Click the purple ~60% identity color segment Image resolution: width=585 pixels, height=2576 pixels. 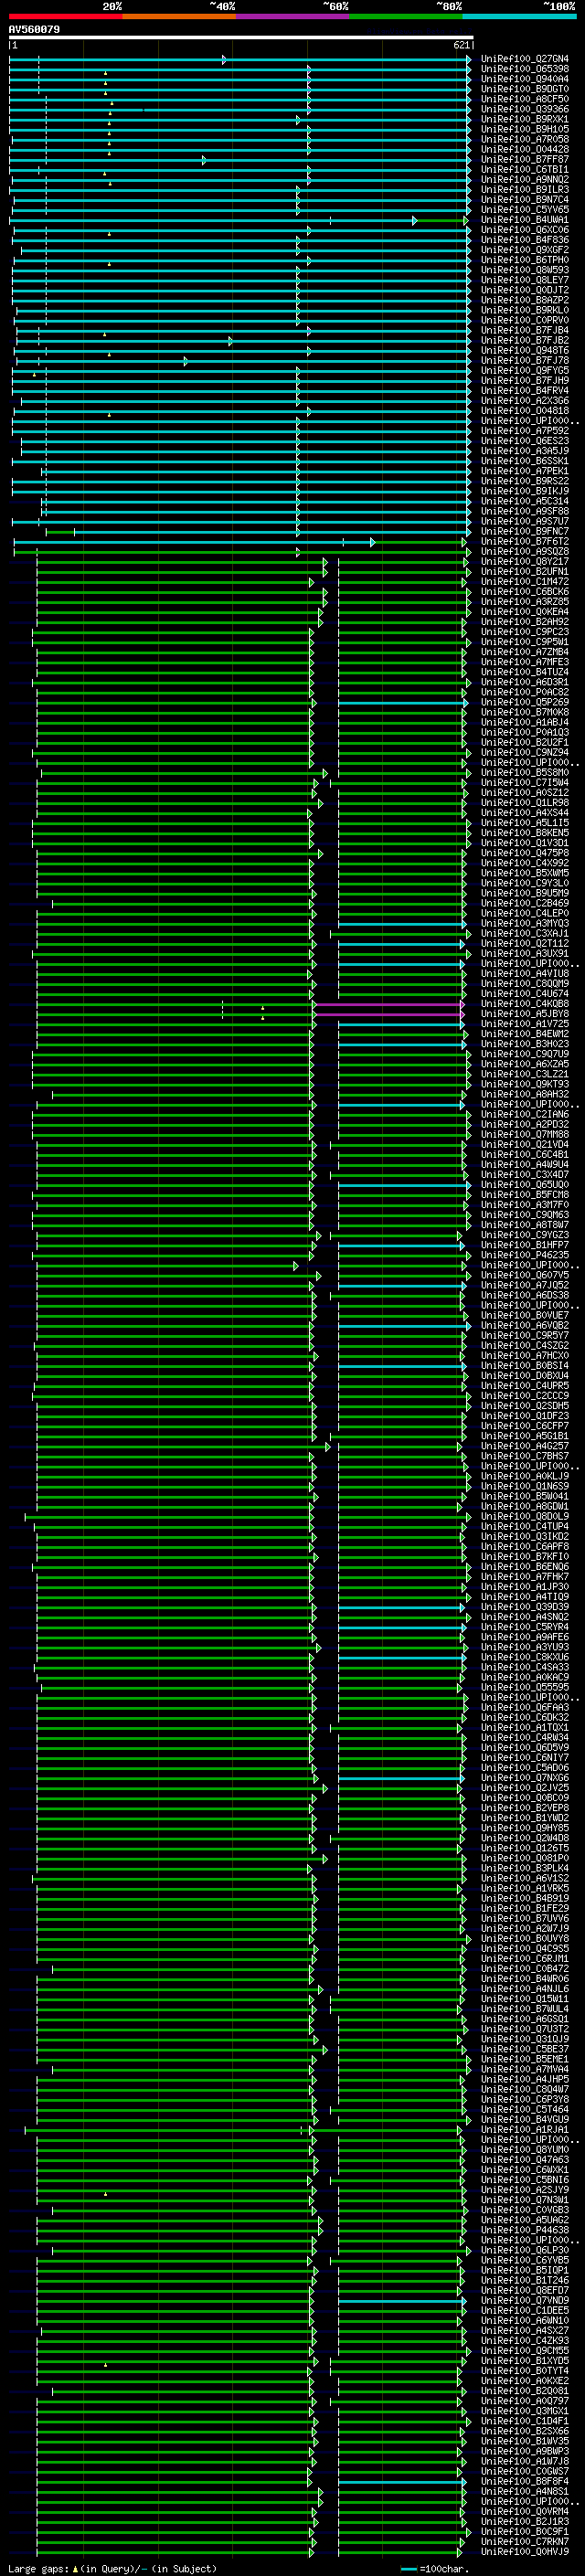[293, 16]
